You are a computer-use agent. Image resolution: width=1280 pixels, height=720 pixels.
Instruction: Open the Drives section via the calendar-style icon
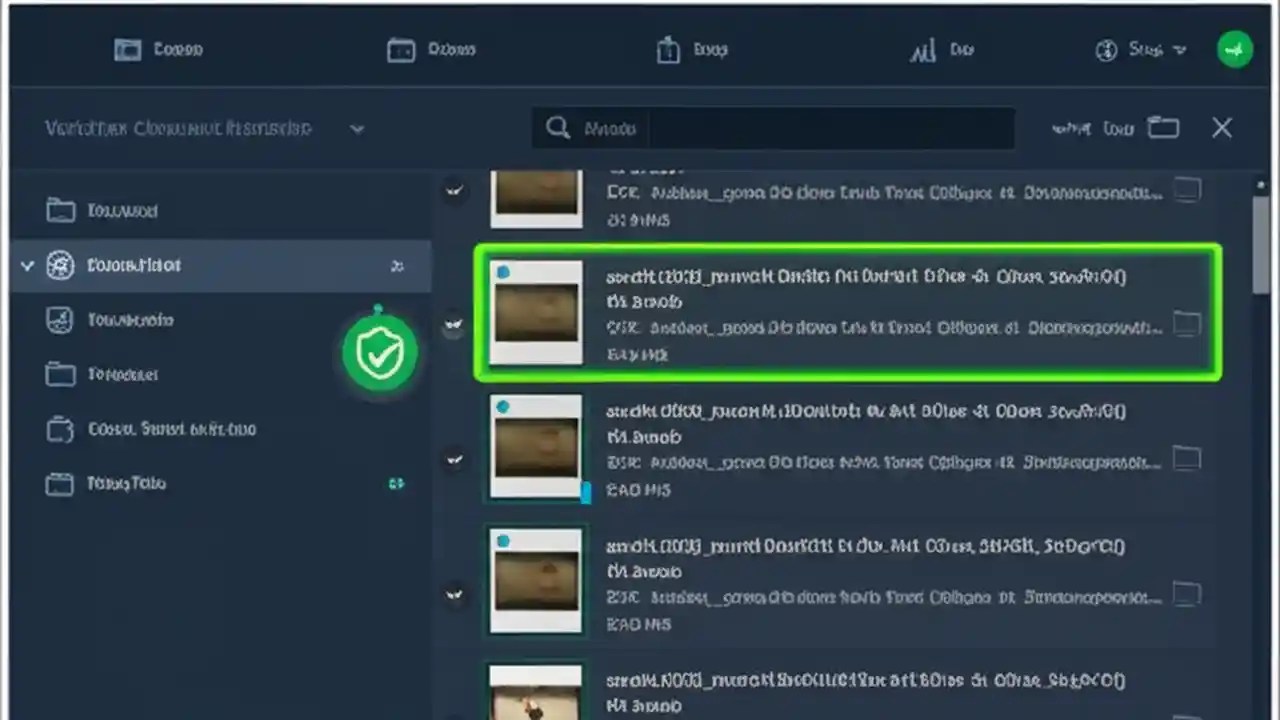(402, 48)
